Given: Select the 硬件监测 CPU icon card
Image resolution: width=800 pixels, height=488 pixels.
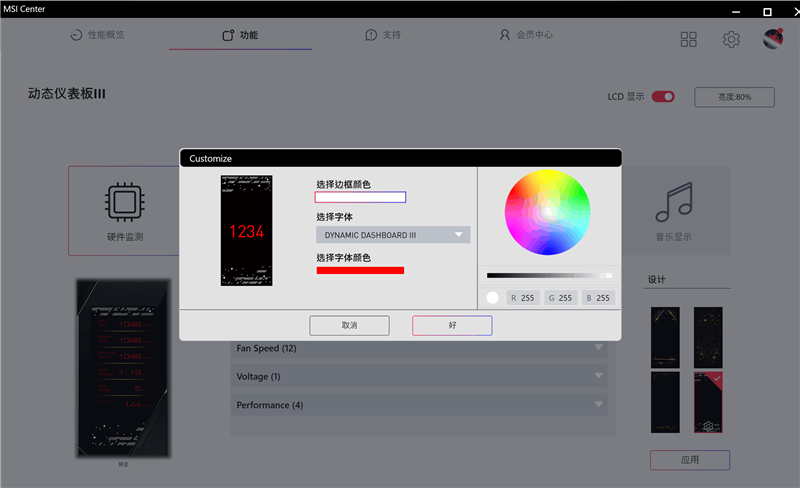Looking at the screenshot, I should tap(124, 211).
